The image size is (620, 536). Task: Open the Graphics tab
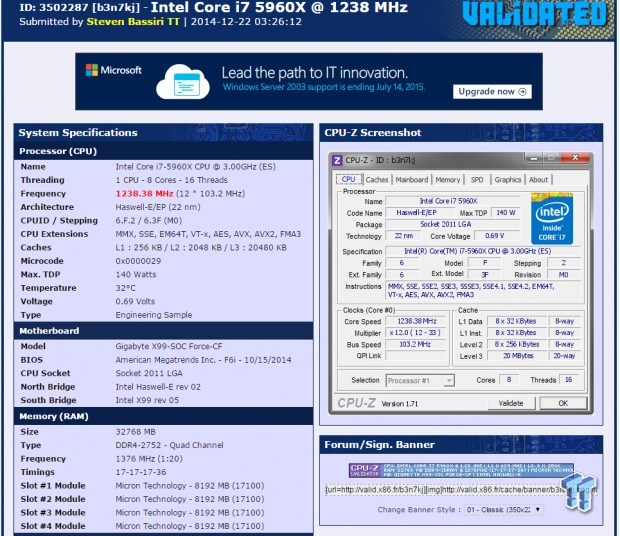508,179
